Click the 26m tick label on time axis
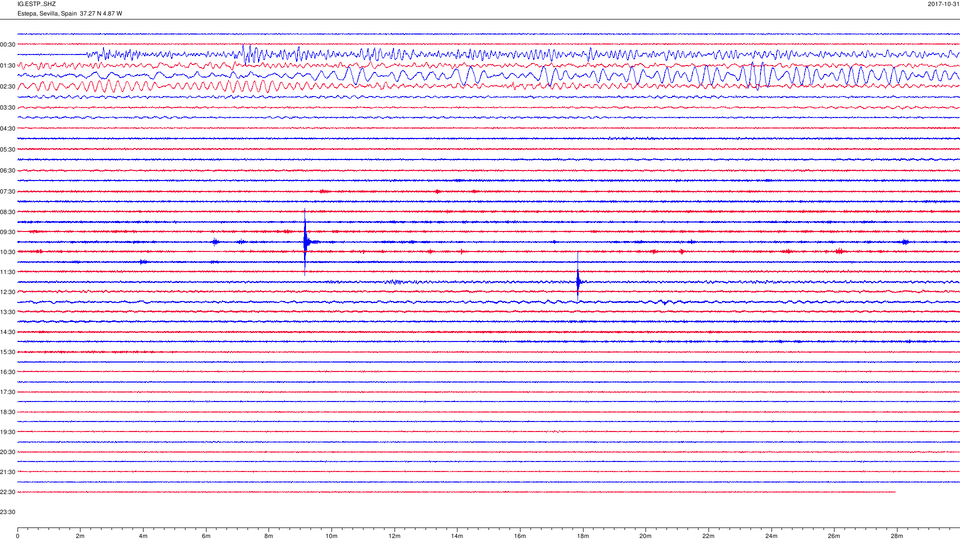The image size is (960, 540). click(x=834, y=536)
